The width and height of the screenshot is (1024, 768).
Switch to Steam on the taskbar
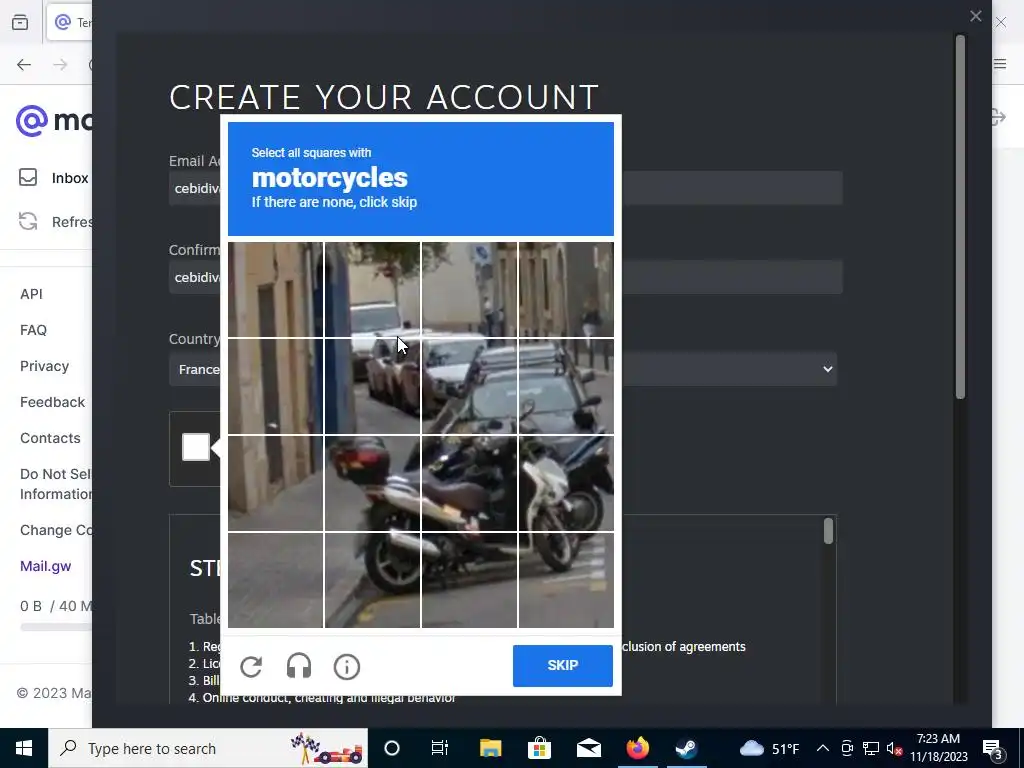(x=686, y=748)
